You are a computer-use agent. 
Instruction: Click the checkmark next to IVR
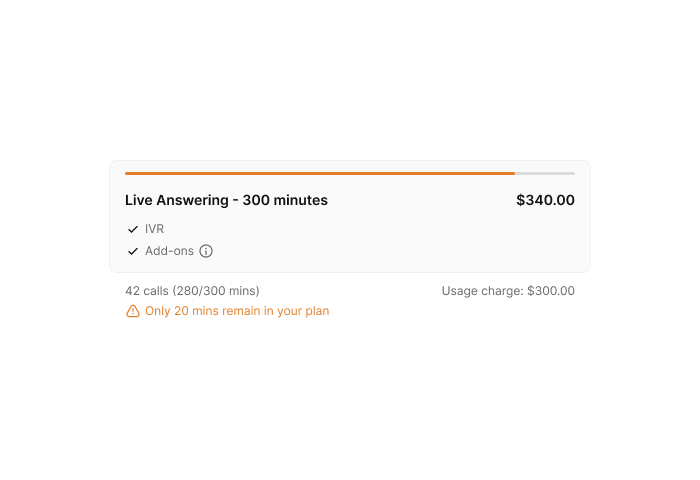click(133, 230)
